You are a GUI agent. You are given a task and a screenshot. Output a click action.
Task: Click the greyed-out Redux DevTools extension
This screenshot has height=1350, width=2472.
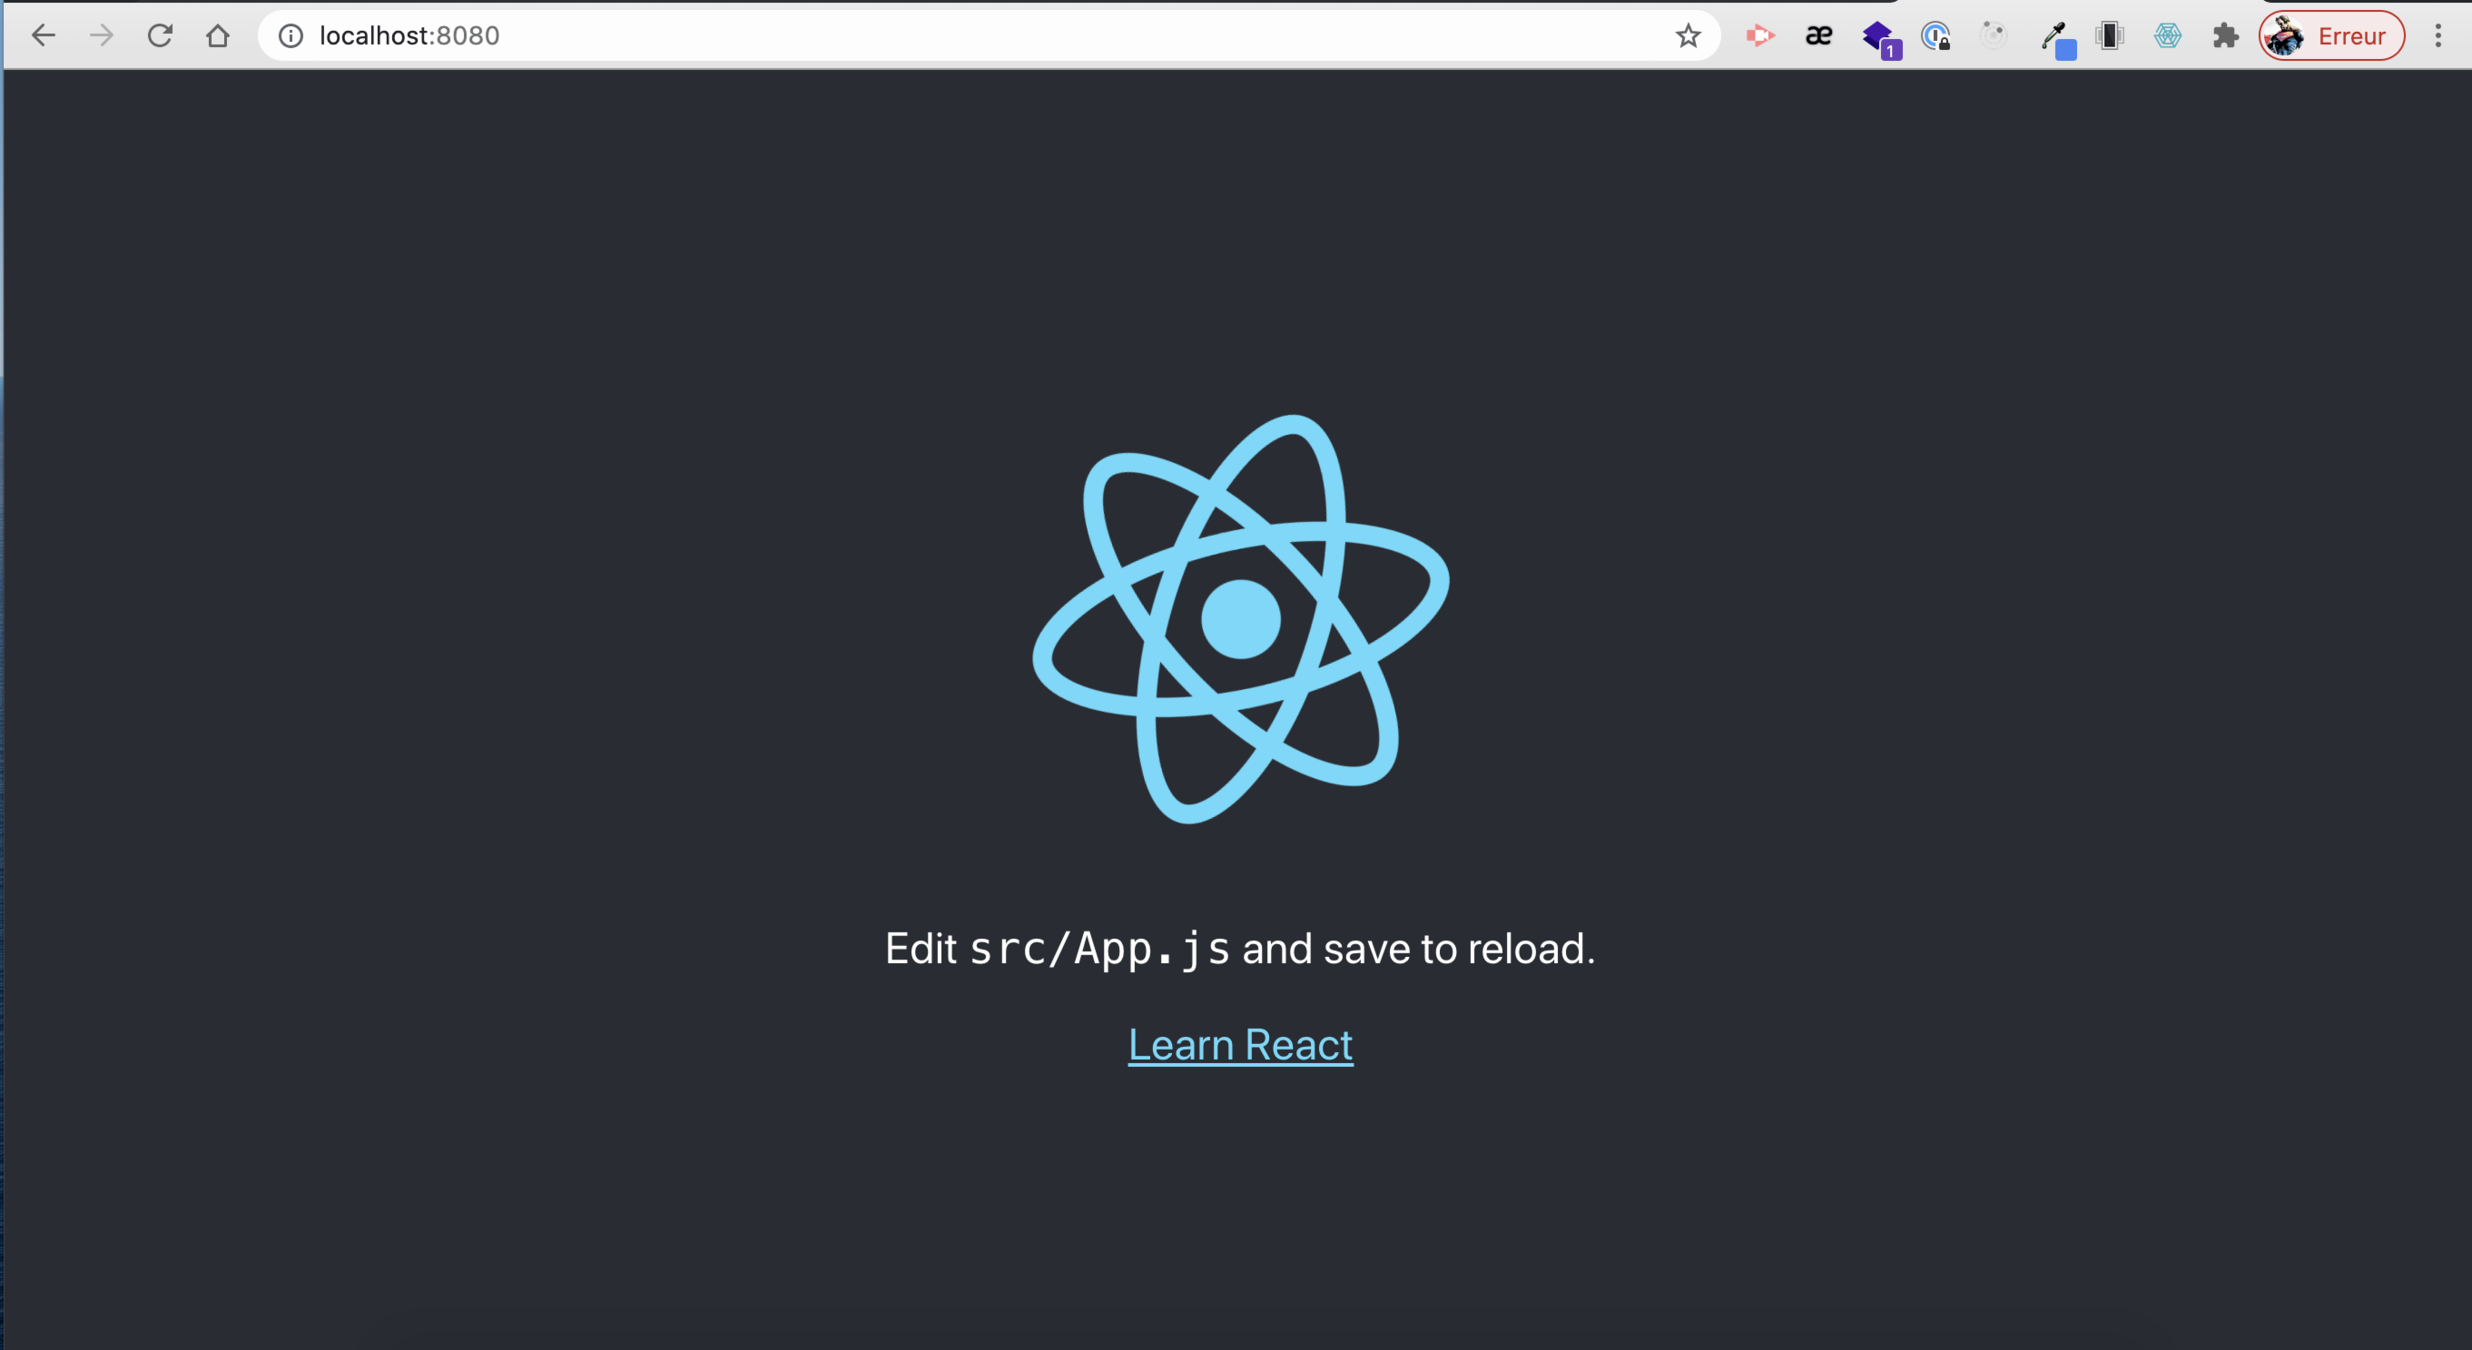click(x=1994, y=36)
